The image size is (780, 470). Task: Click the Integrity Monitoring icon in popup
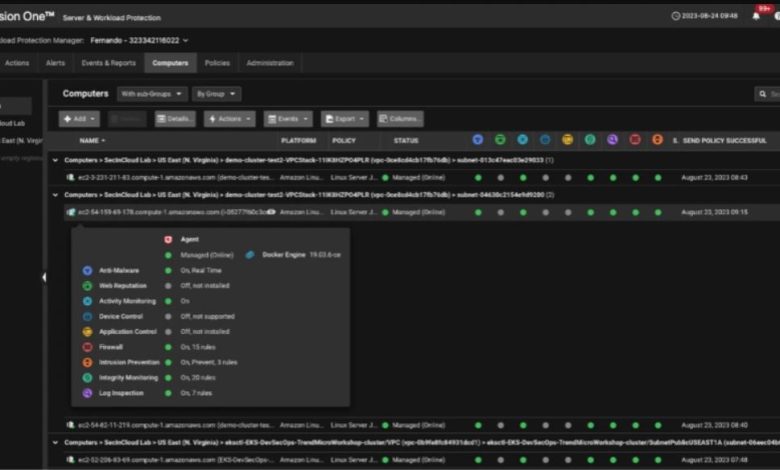point(88,378)
